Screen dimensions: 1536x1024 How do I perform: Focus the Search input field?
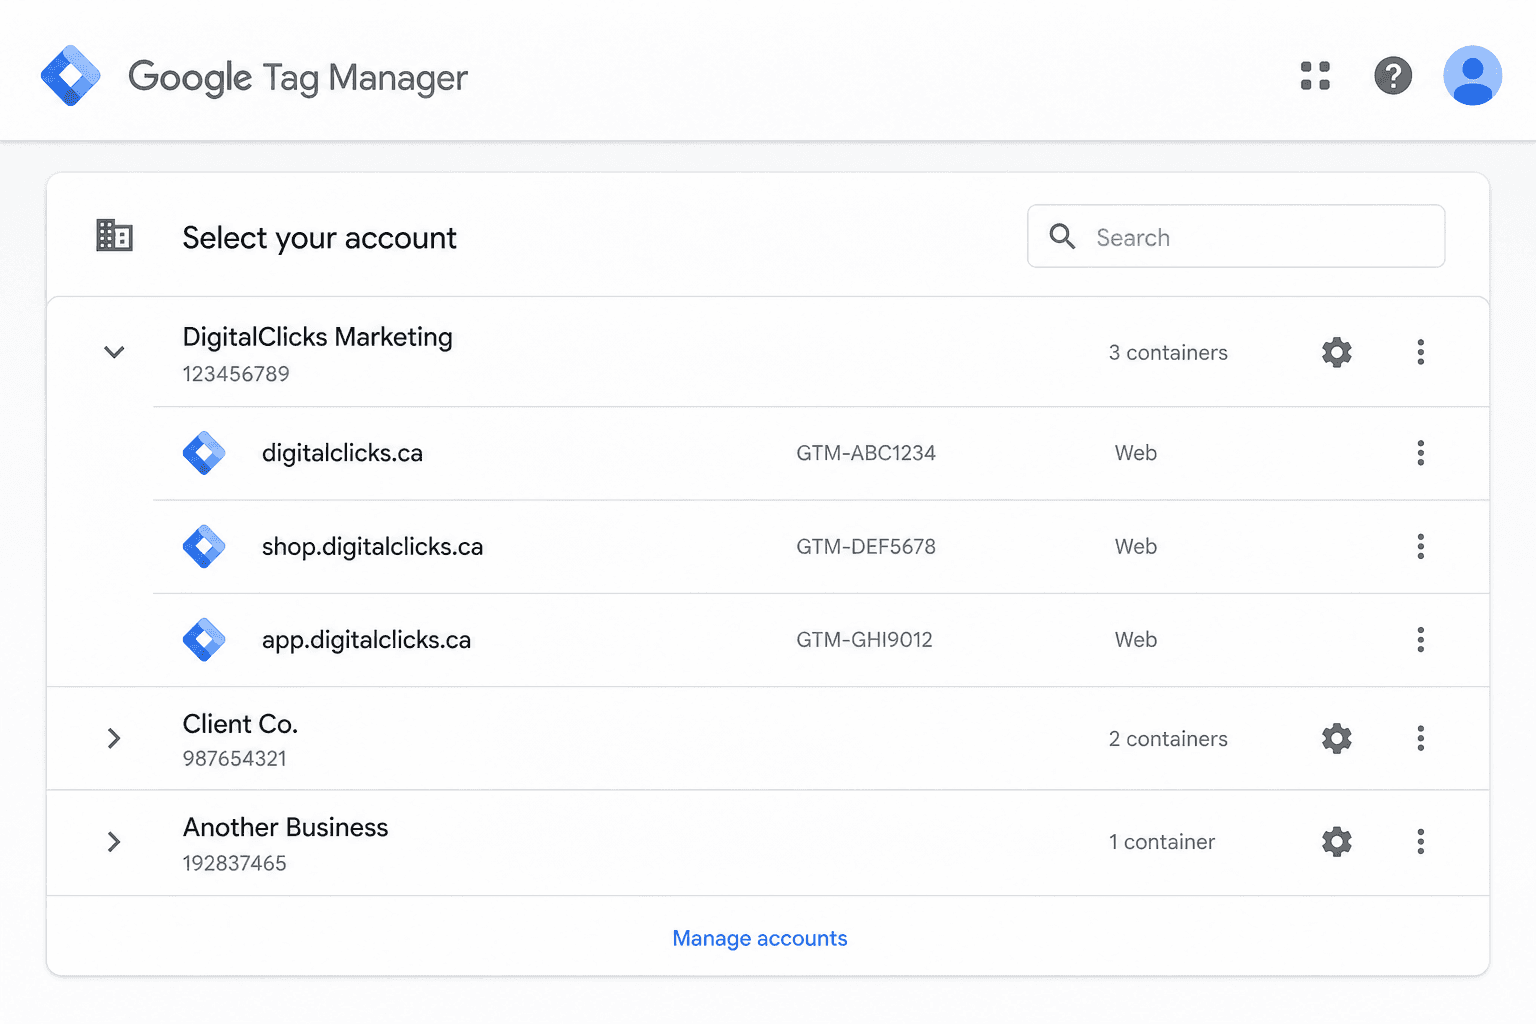1236,236
